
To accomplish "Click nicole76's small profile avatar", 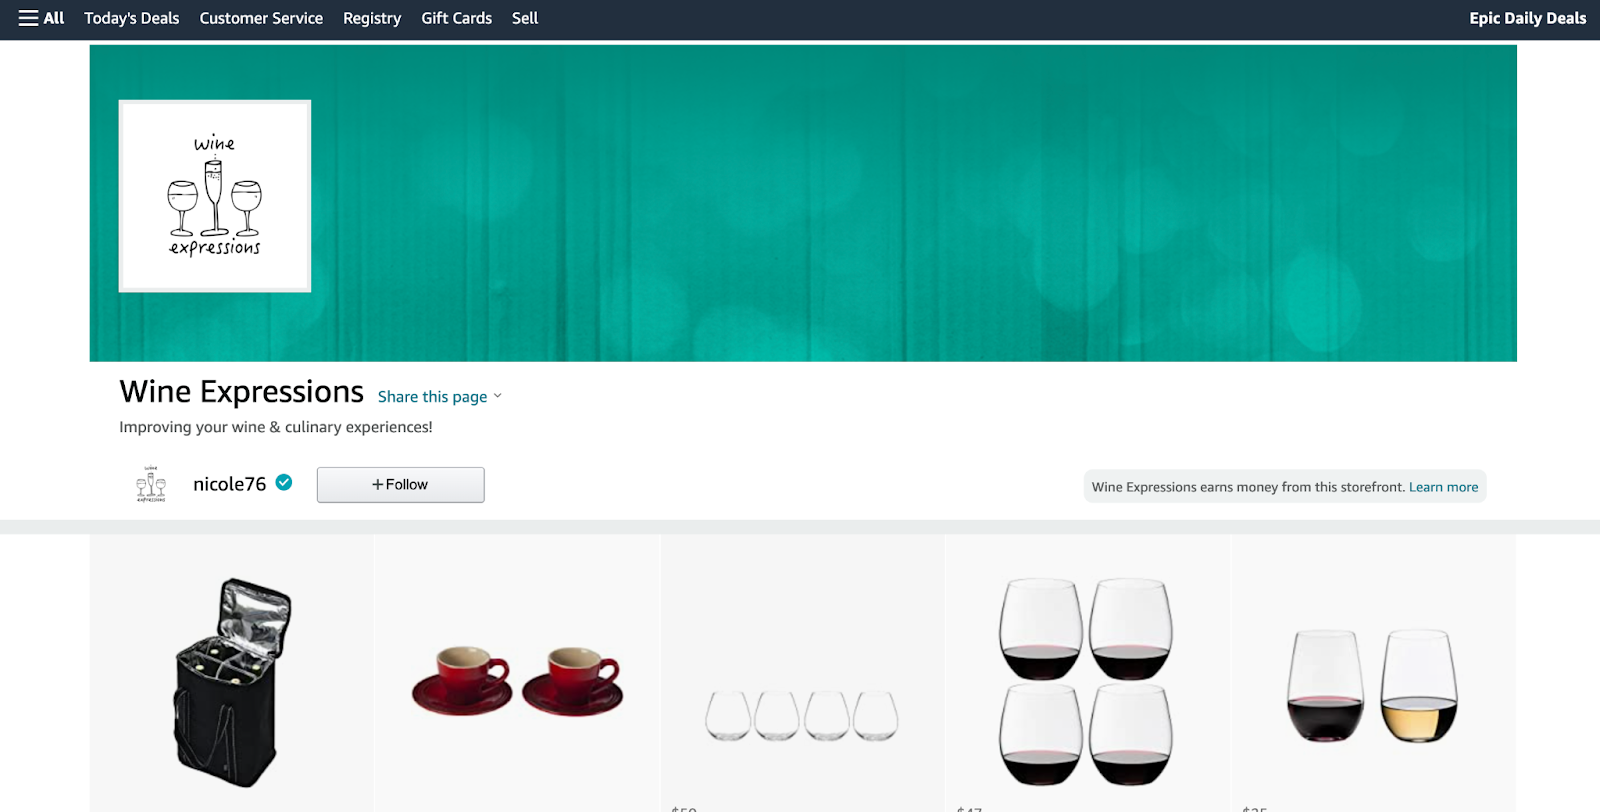I will [x=151, y=484].
